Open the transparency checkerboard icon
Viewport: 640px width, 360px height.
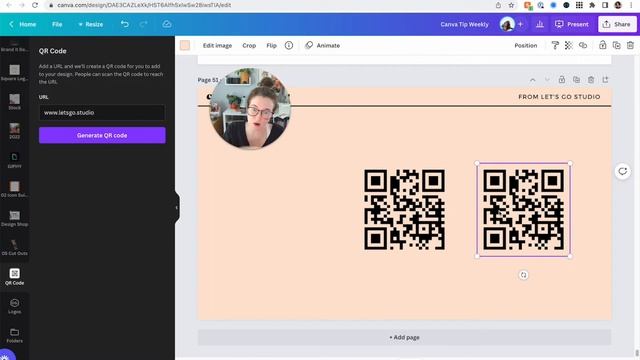pyautogui.click(x=569, y=45)
